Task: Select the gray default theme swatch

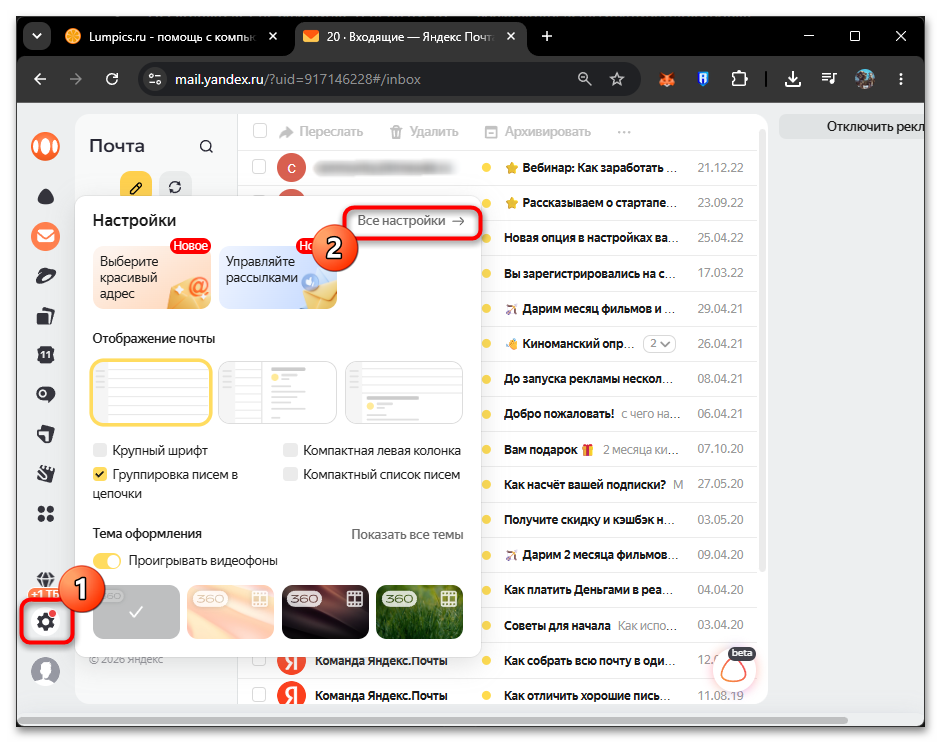Action: (x=136, y=612)
